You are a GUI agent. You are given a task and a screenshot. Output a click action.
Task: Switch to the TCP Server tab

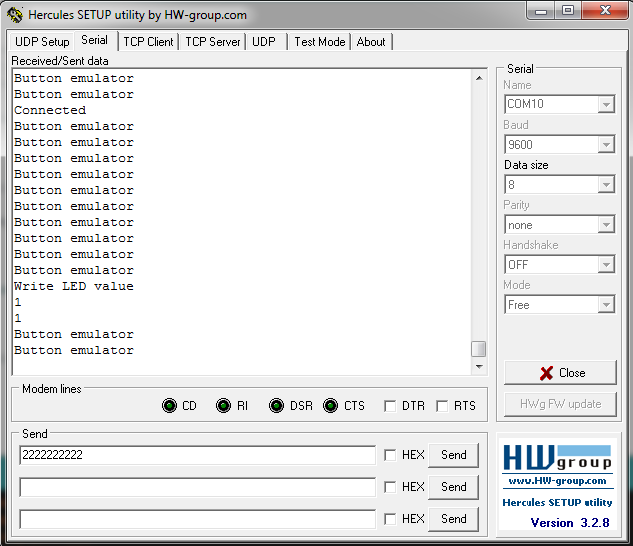213,42
